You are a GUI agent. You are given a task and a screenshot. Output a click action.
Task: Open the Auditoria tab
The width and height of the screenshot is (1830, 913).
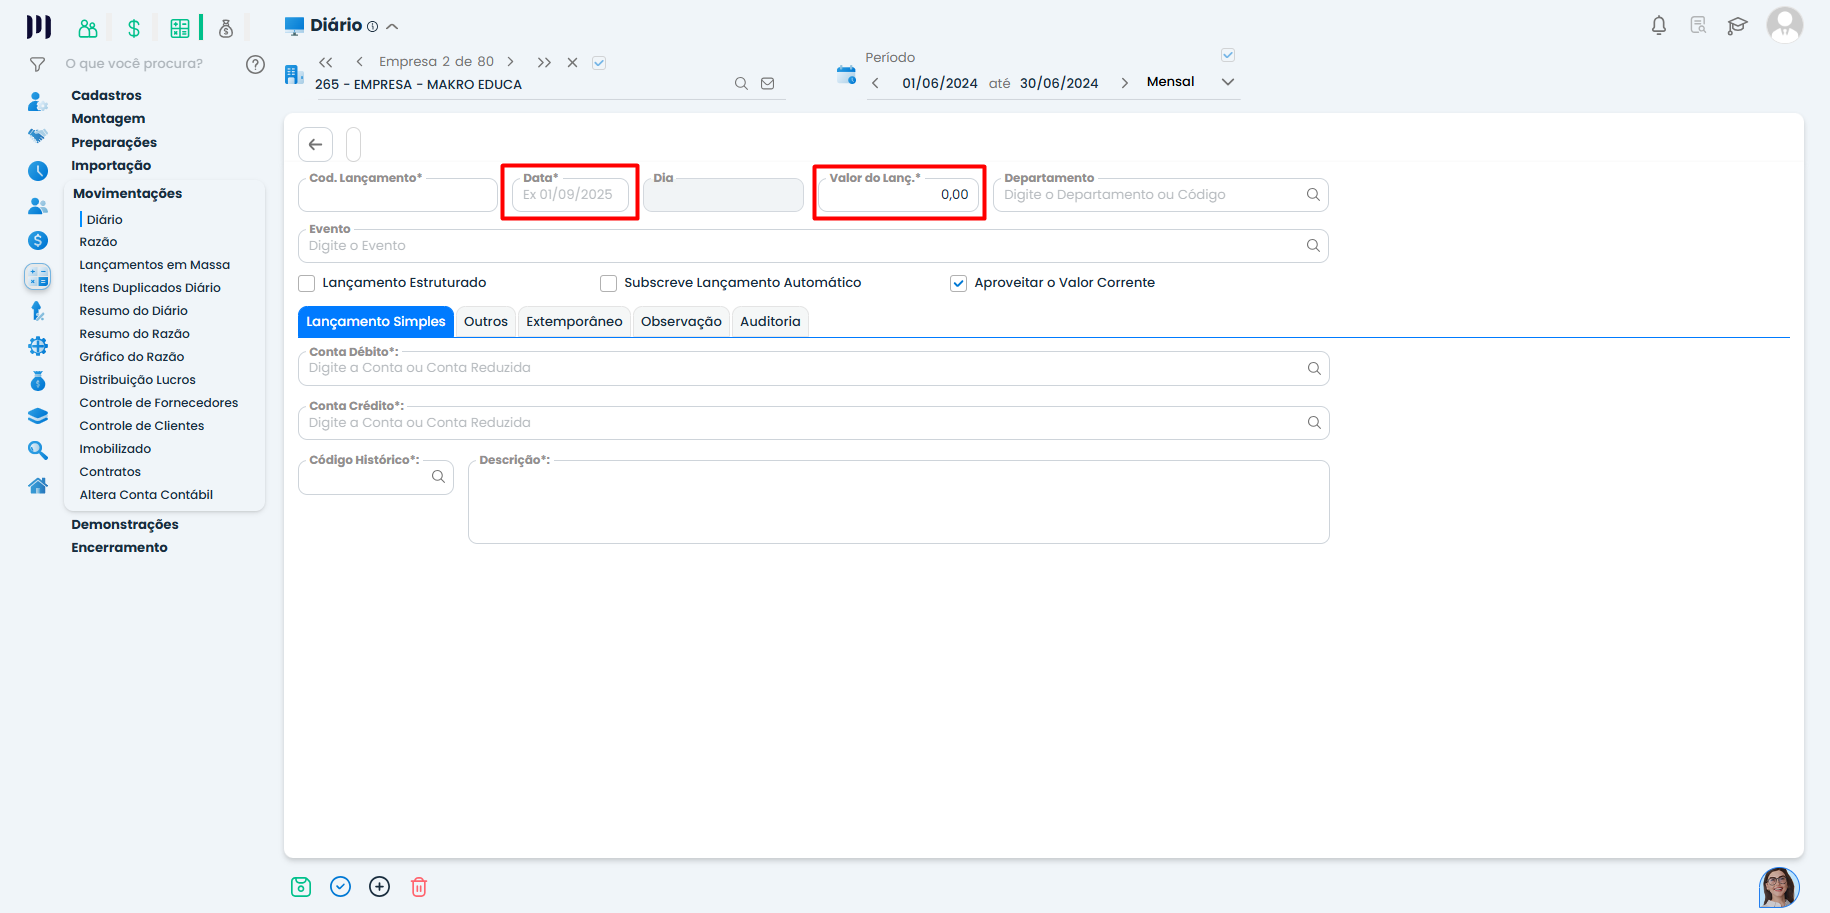pyautogui.click(x=769, y=322)
